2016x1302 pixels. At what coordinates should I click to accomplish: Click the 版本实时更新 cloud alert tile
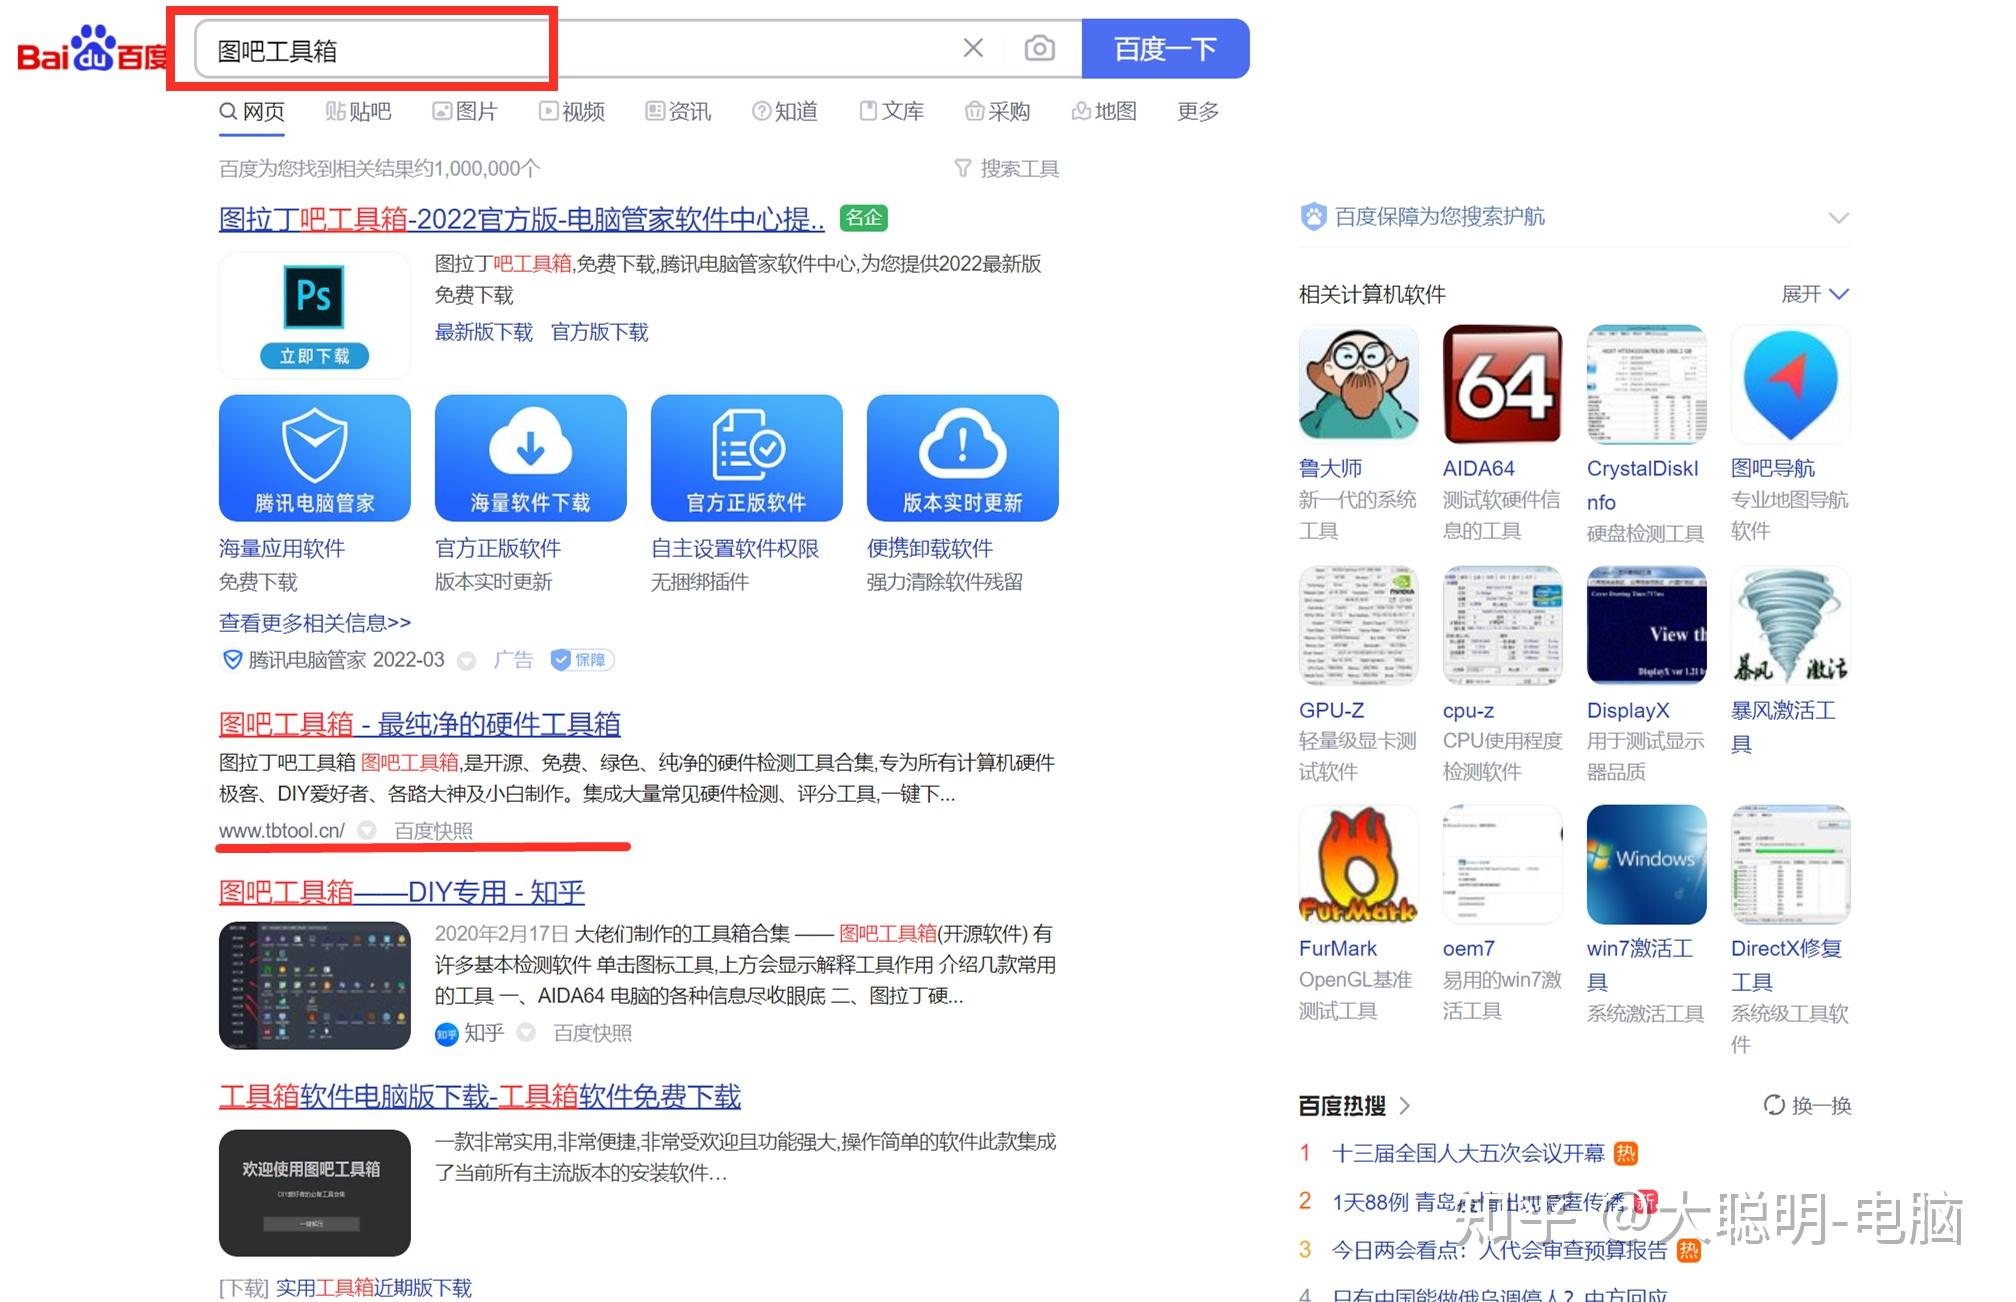point(962,458)
